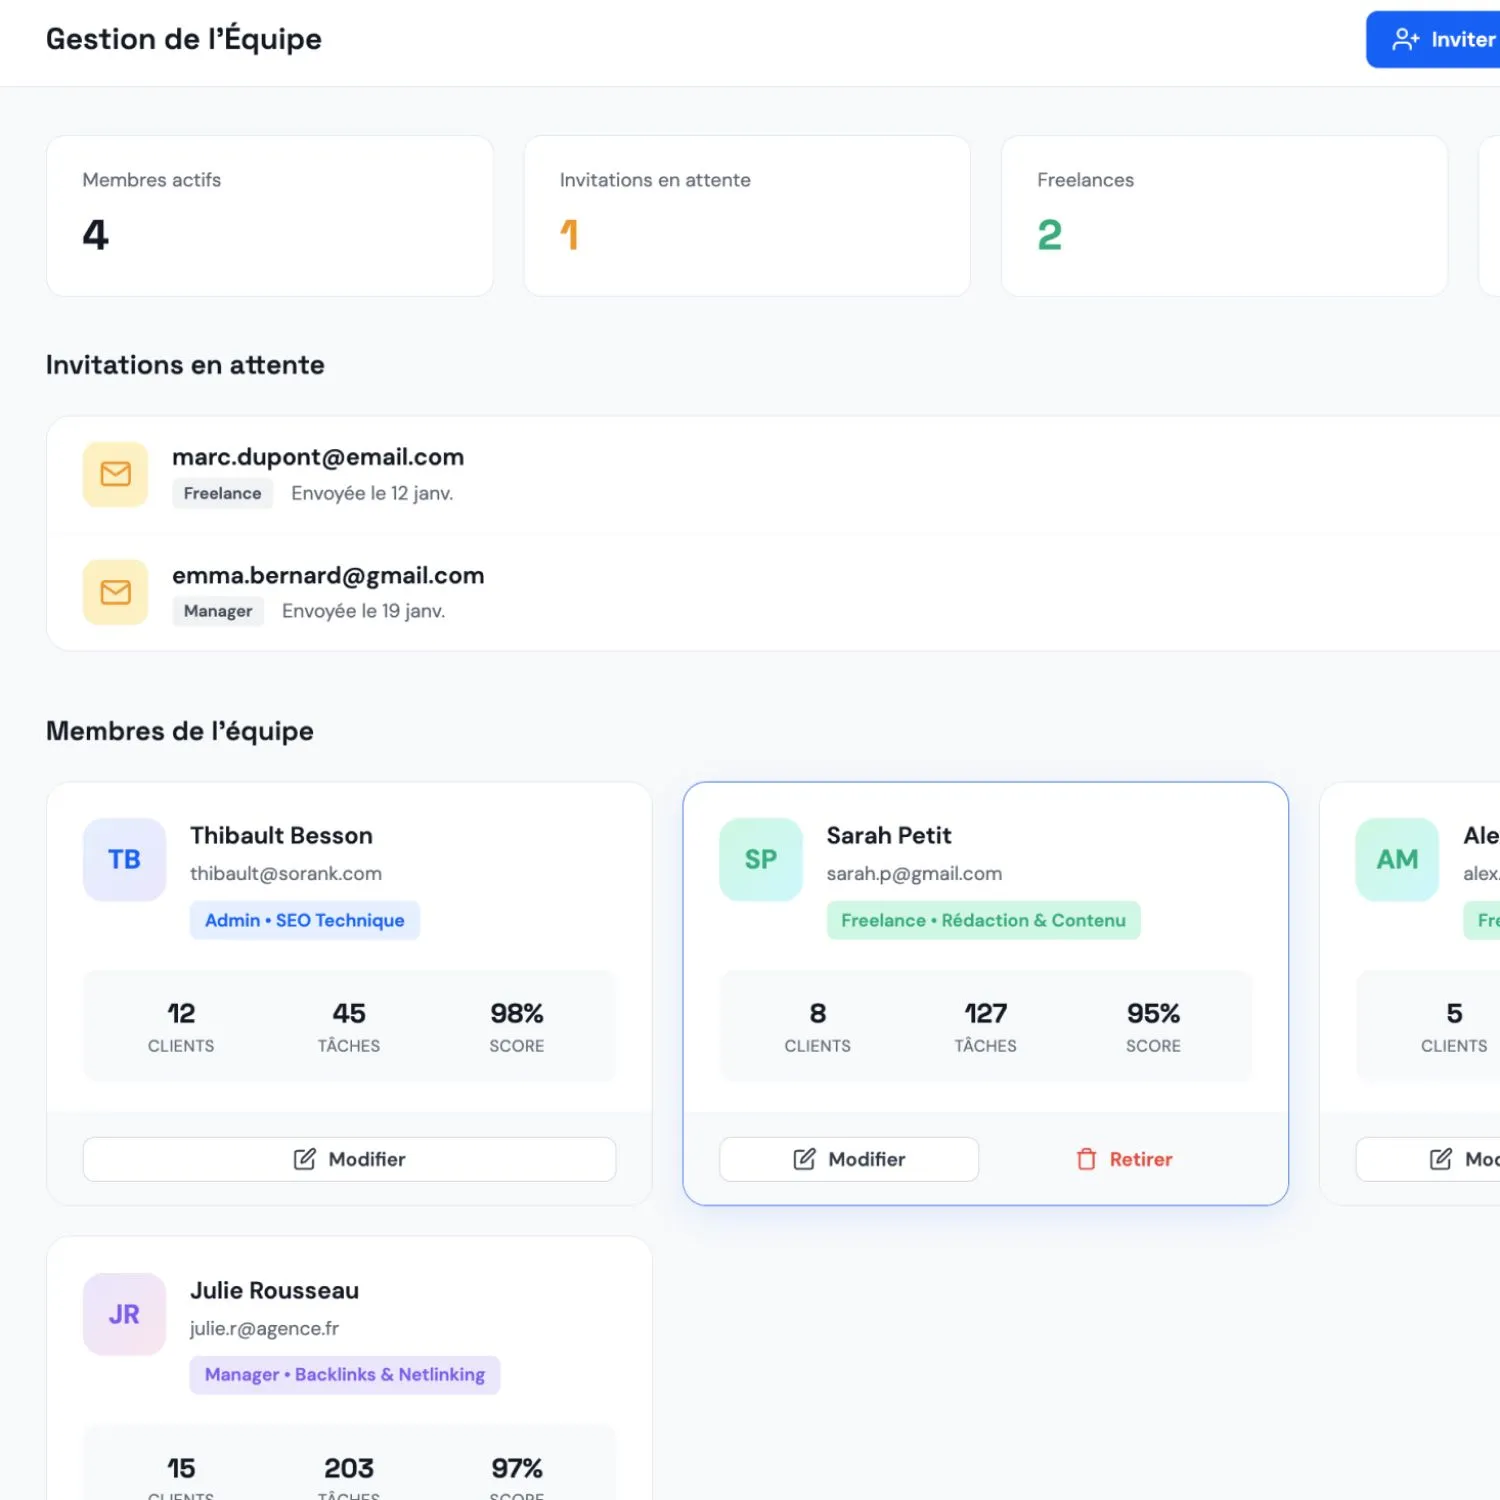Image resolution: width=1500 pixels, height=1500 pixels.
Task: Open the JR avatar of Julie Rousseau
Action: [x=124, y=1314]
